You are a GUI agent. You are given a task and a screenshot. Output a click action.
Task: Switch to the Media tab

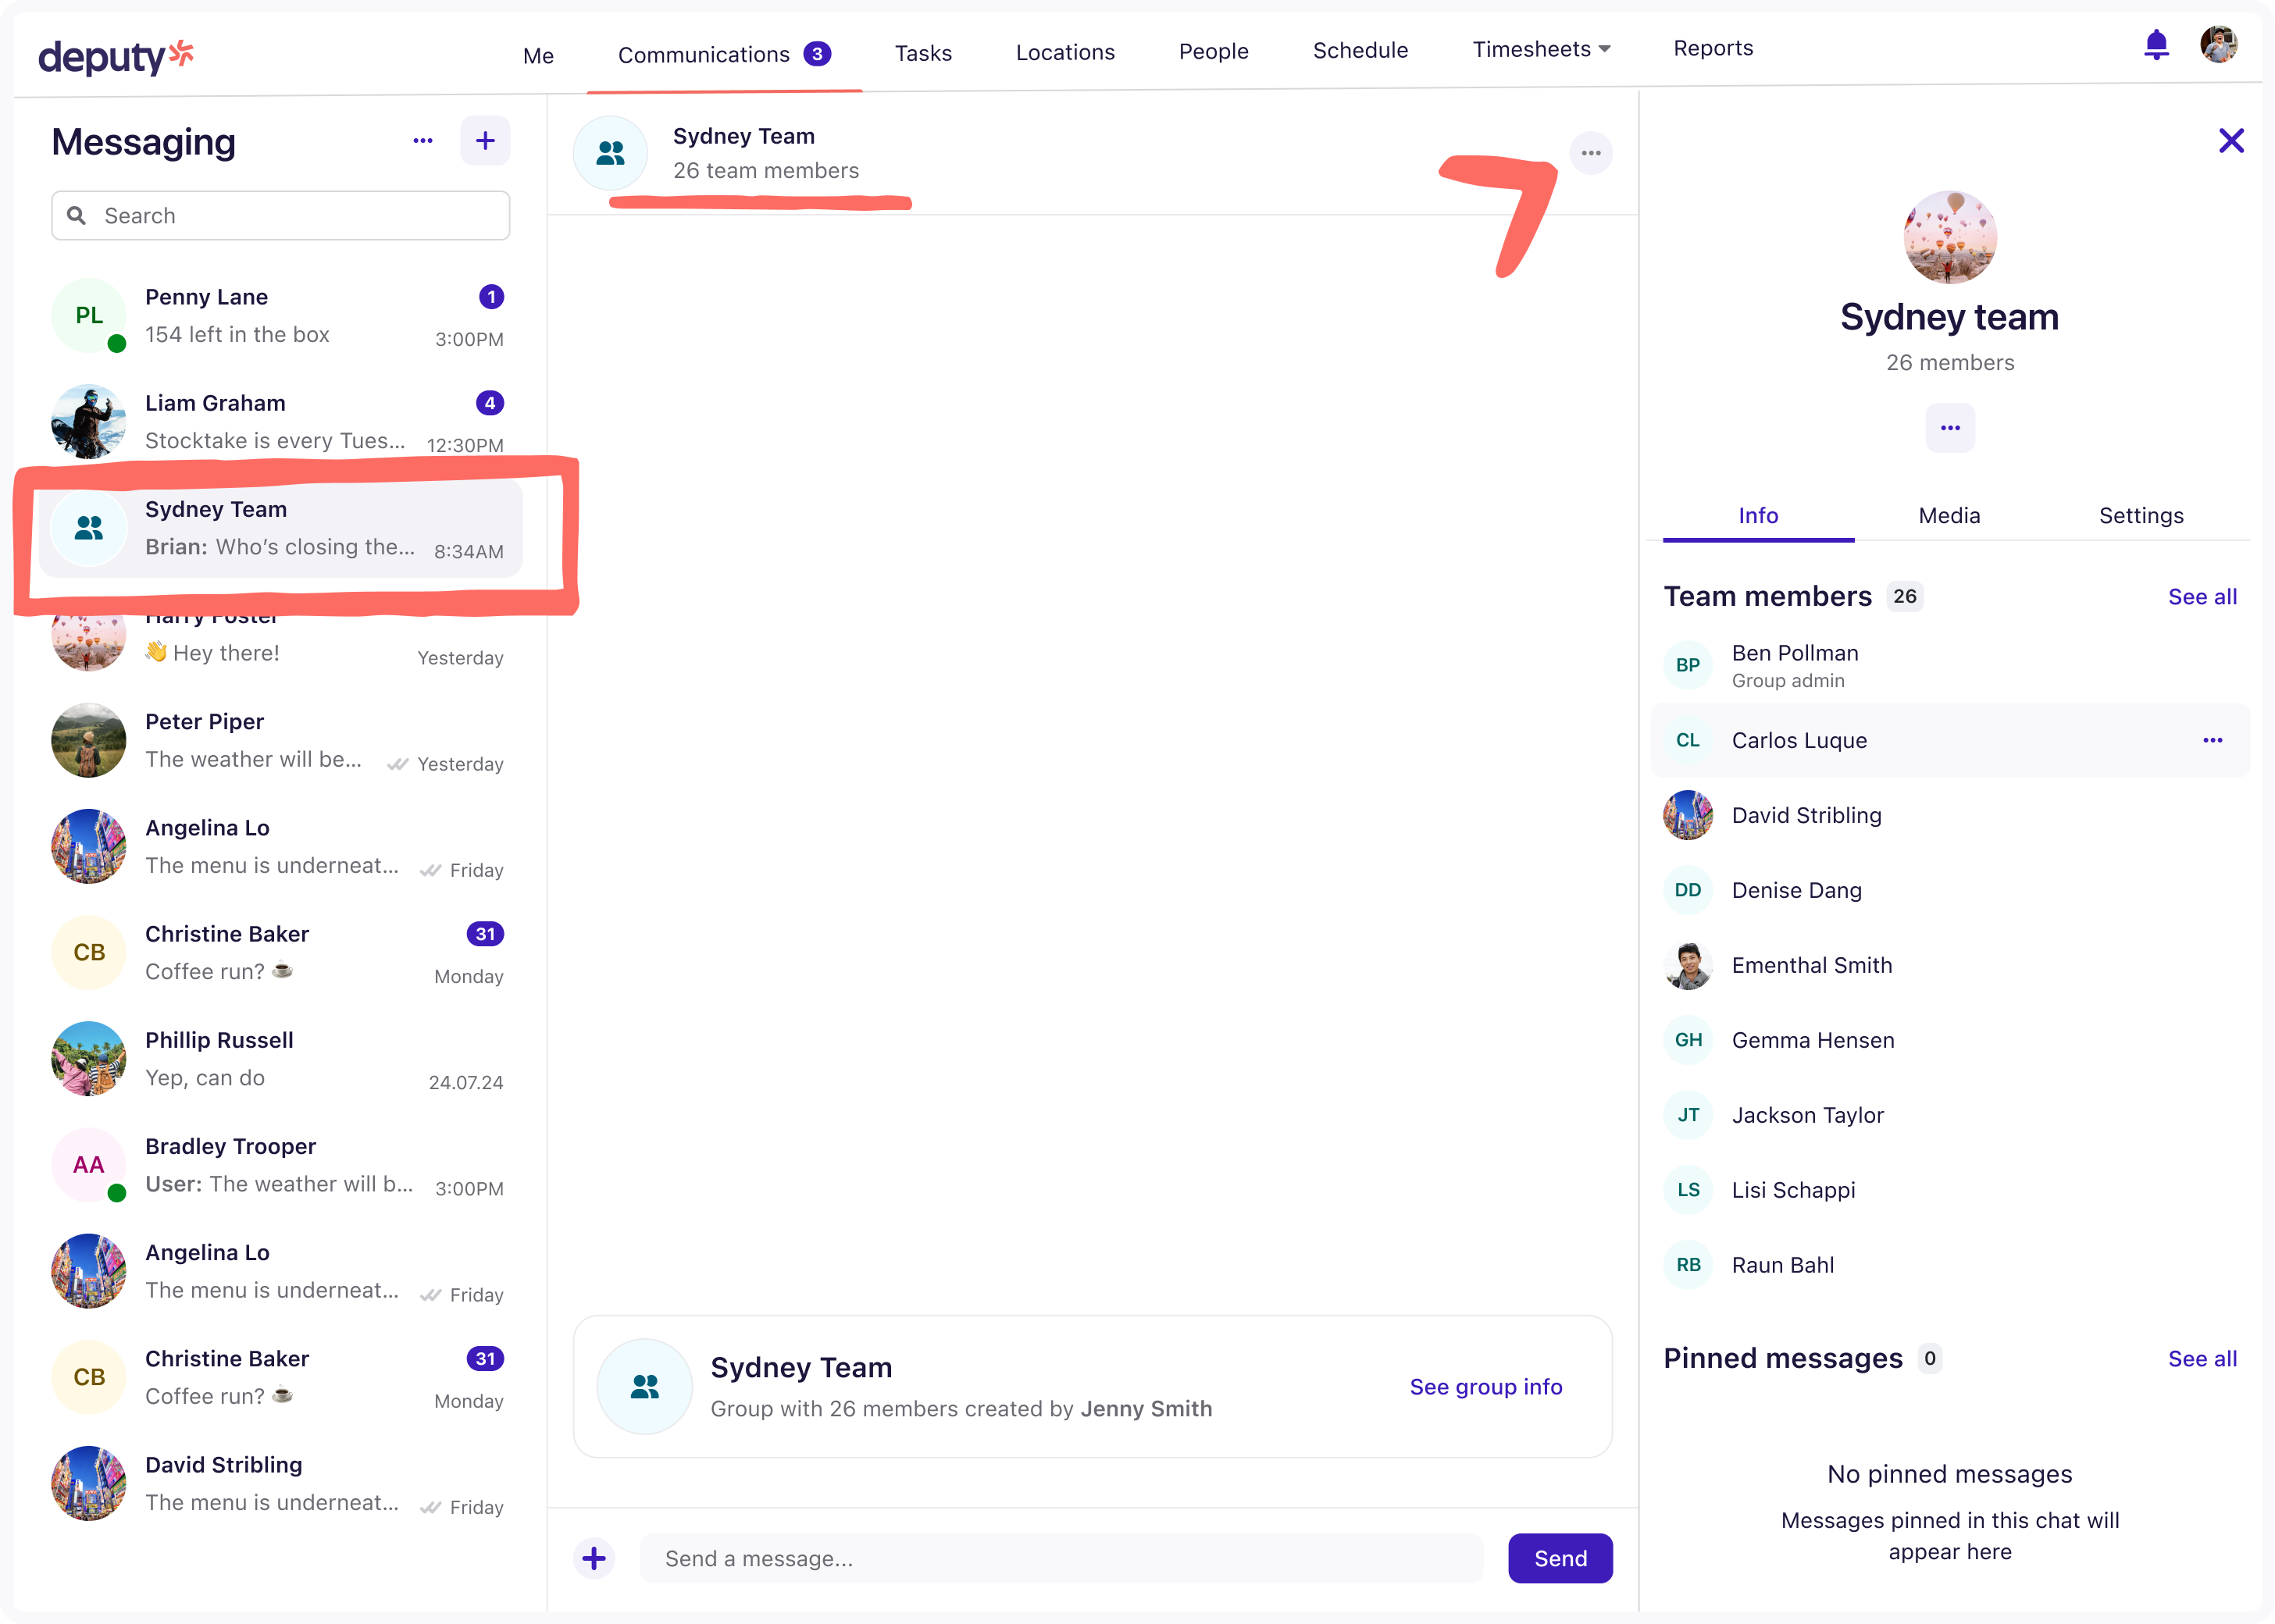1948,515
